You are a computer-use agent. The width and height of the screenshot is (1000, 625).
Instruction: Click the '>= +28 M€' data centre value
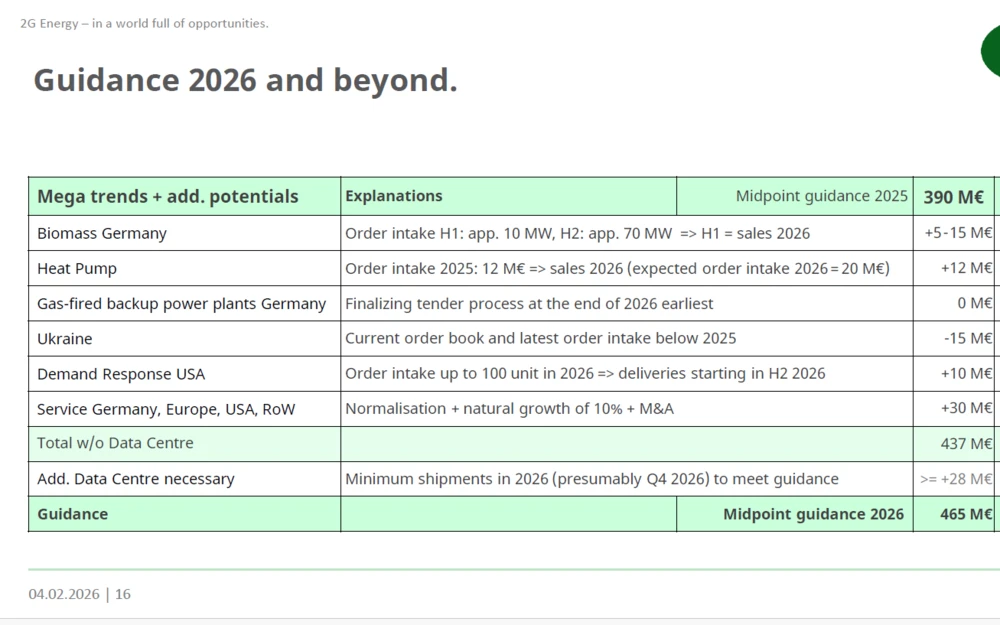pyautogui.click(x=956, y=479)
